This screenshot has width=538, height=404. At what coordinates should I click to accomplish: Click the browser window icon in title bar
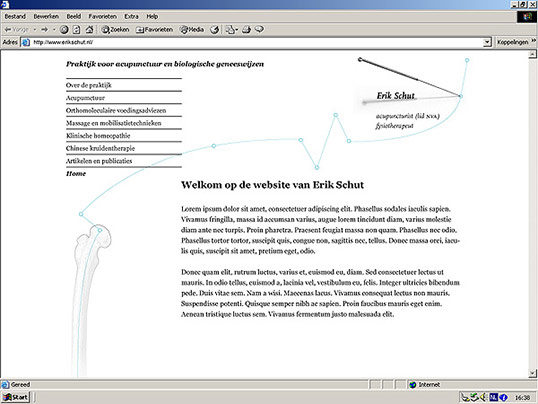tap(5, 4)
